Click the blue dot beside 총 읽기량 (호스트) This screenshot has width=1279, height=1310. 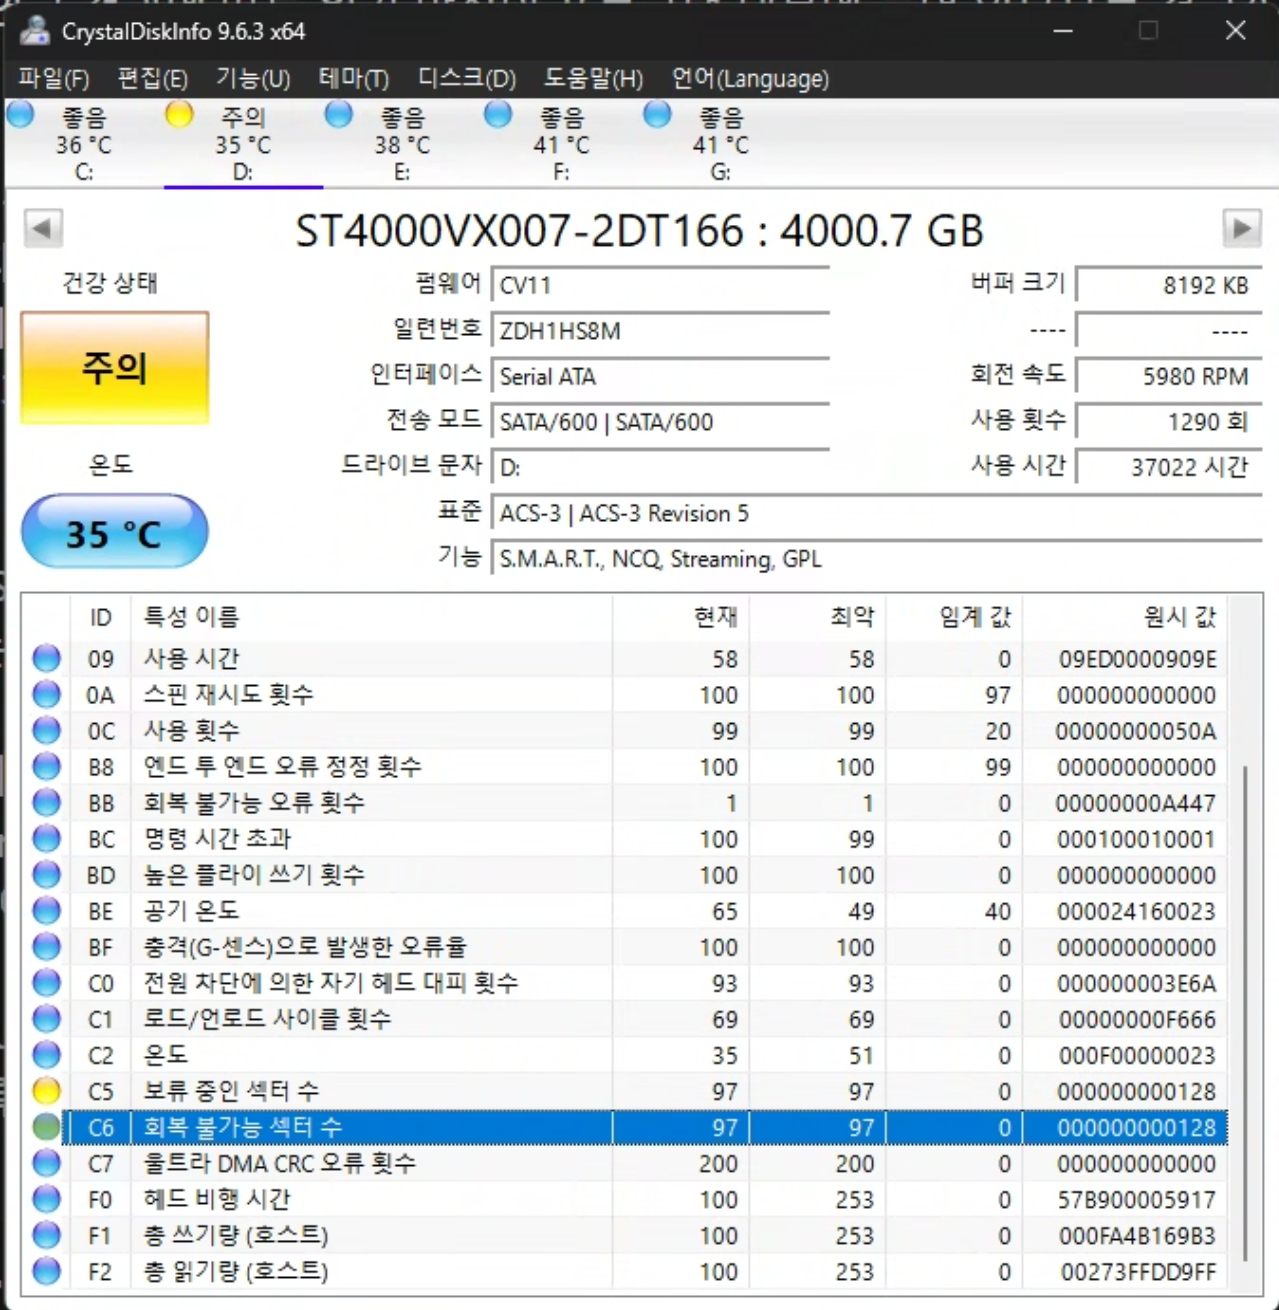pos(46,1271)
